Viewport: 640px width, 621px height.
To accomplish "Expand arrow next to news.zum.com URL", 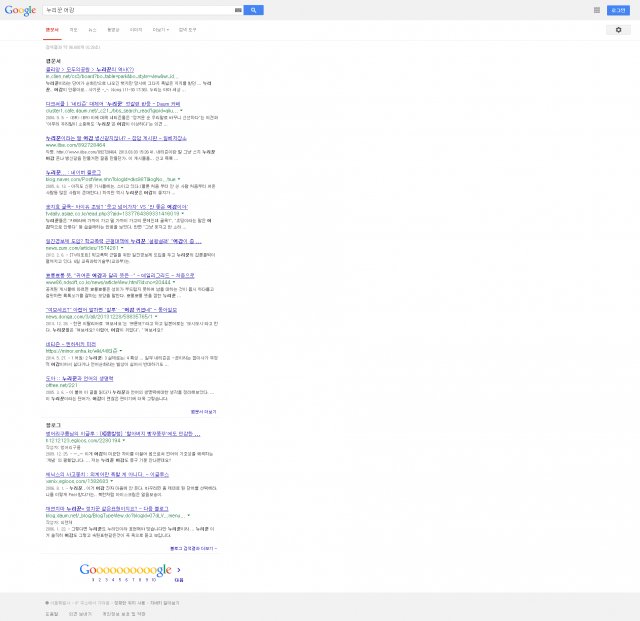I will click(122, 248).
